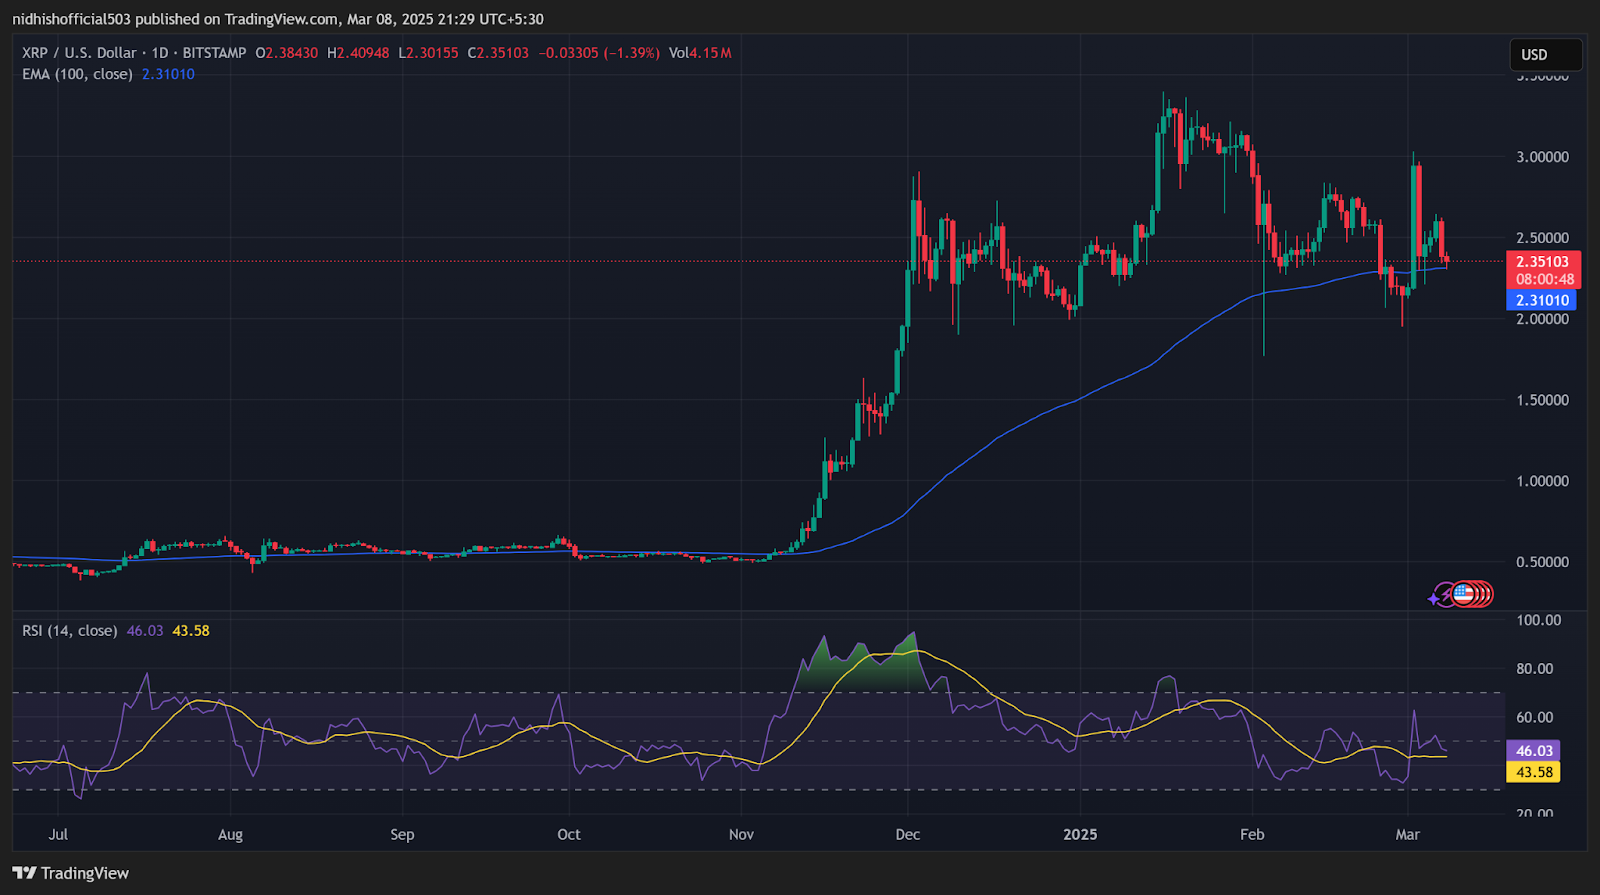Click the Vol 4.15 M value in header
The image size is (1600, 895).
(x=700, y=53)
